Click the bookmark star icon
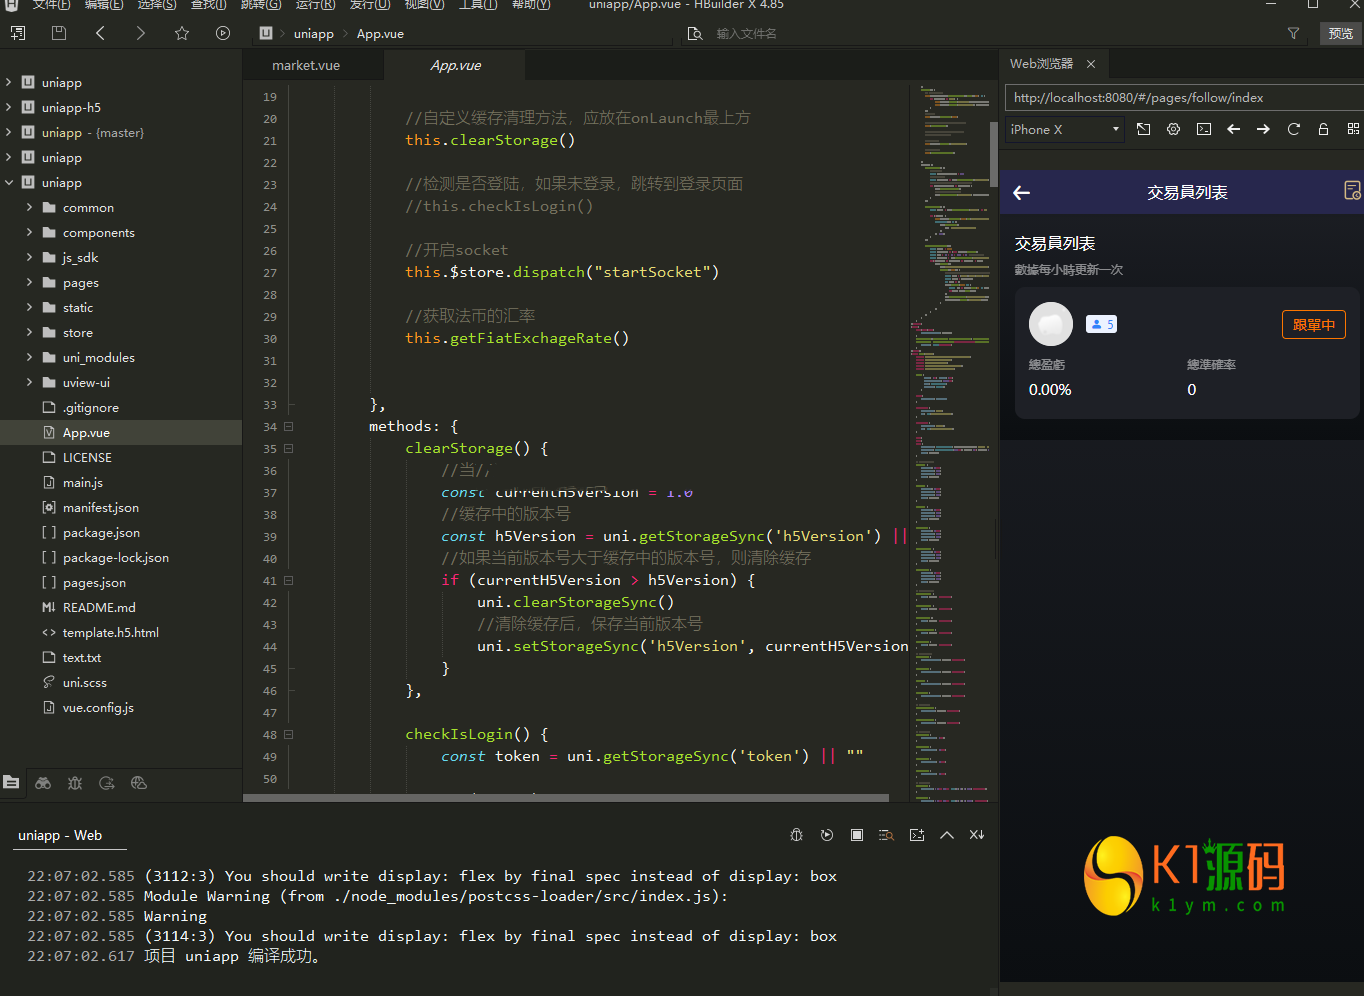The height and width of the screenshot is (996, 1364). [x=182, y=33]
